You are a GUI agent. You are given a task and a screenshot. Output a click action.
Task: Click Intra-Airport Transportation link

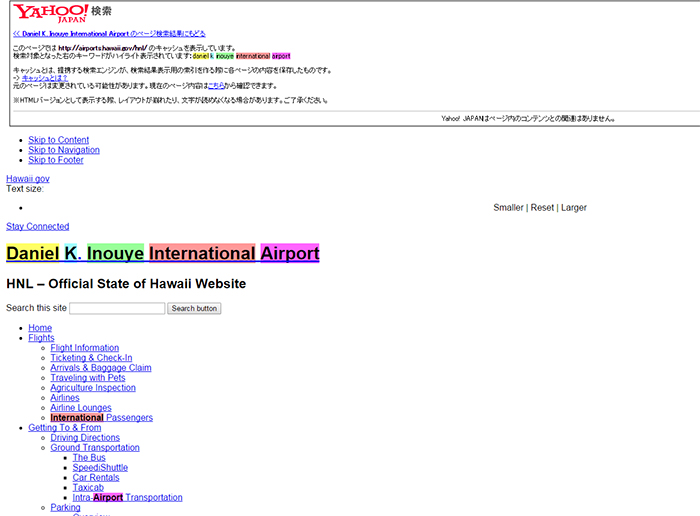[127, 498]
